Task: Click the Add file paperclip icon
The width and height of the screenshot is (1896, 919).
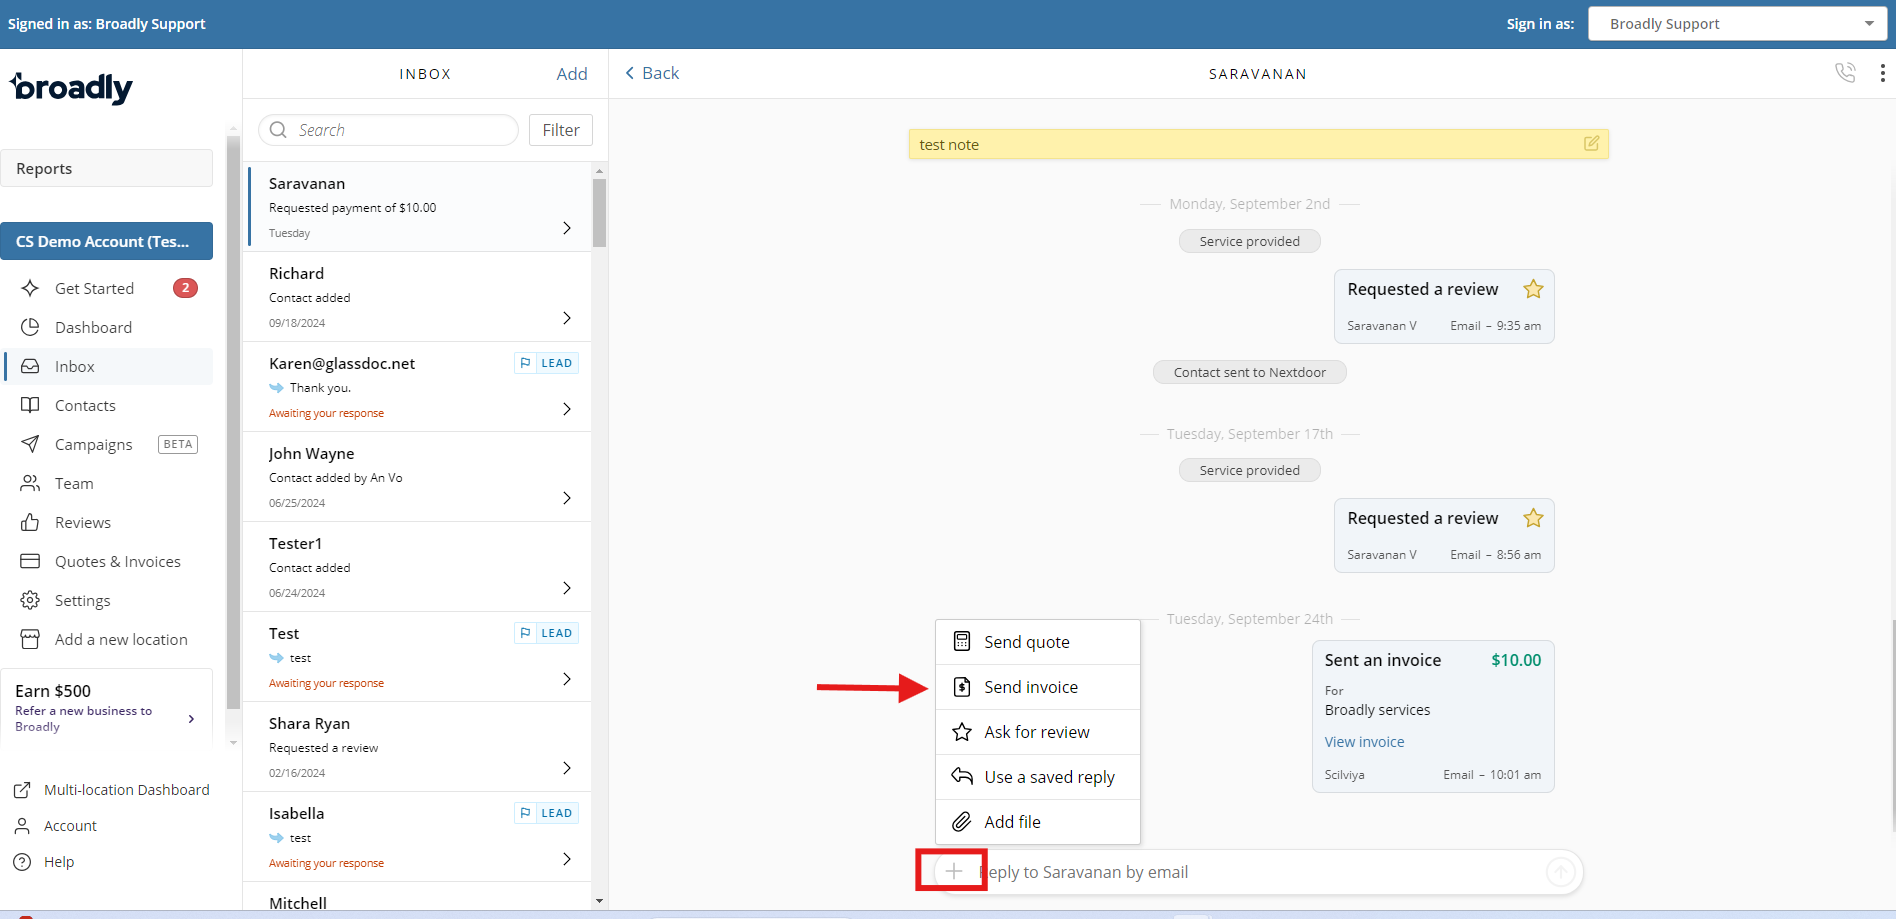Action: click(x=962, y=822)
